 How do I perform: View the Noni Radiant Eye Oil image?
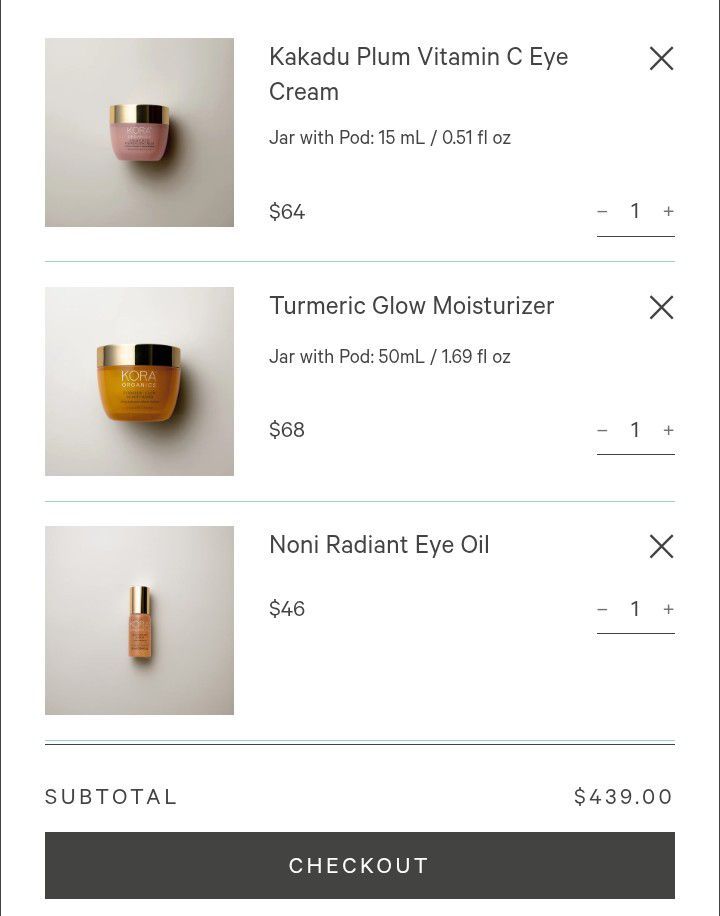point(139,620)
